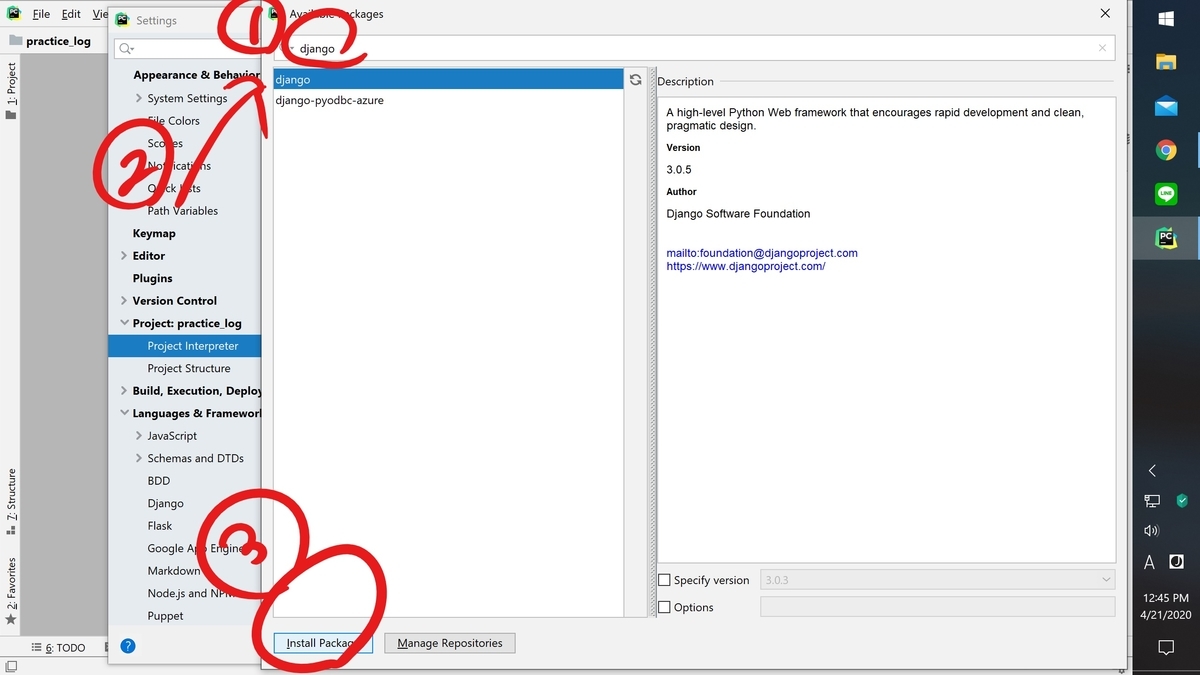Open LINE app from taskbar
The width and height of the screenshot is (1200, 675).
pos(1166,194)
